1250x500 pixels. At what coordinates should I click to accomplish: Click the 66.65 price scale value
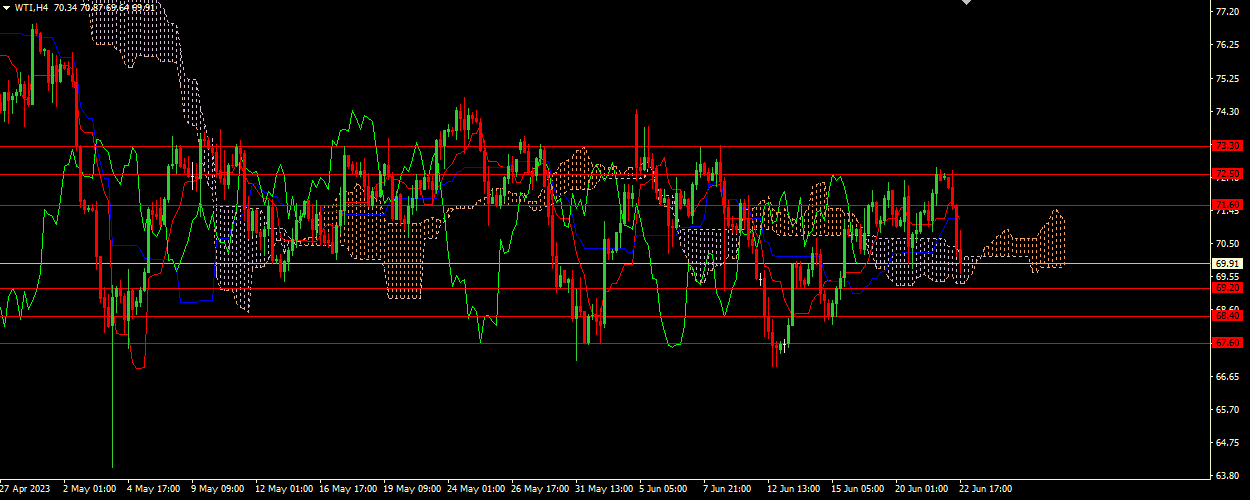1227,376
